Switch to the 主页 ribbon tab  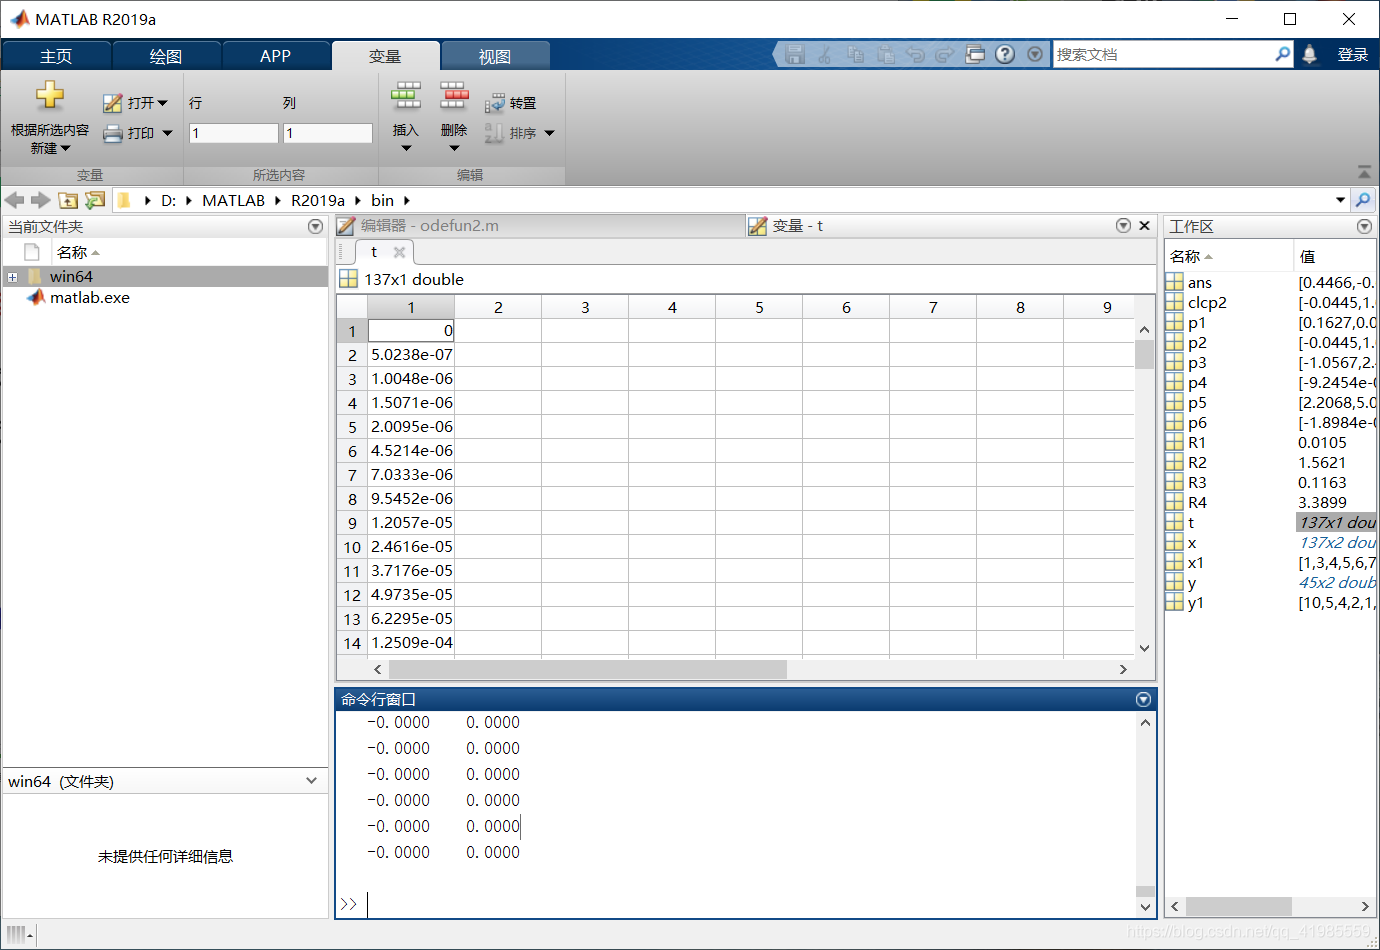pyautogui.click(x=56, y=56)
